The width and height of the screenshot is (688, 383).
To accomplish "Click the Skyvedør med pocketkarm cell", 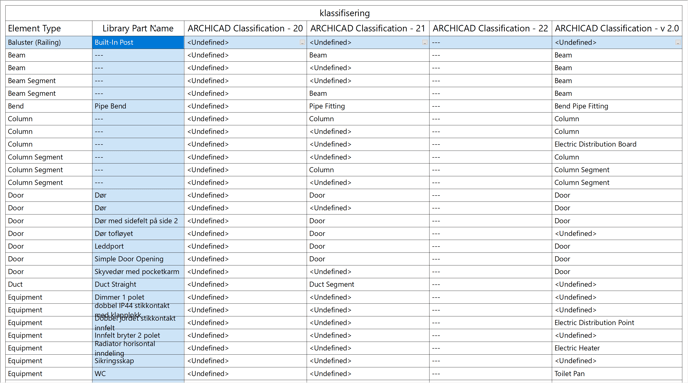I will click(138, 272).
